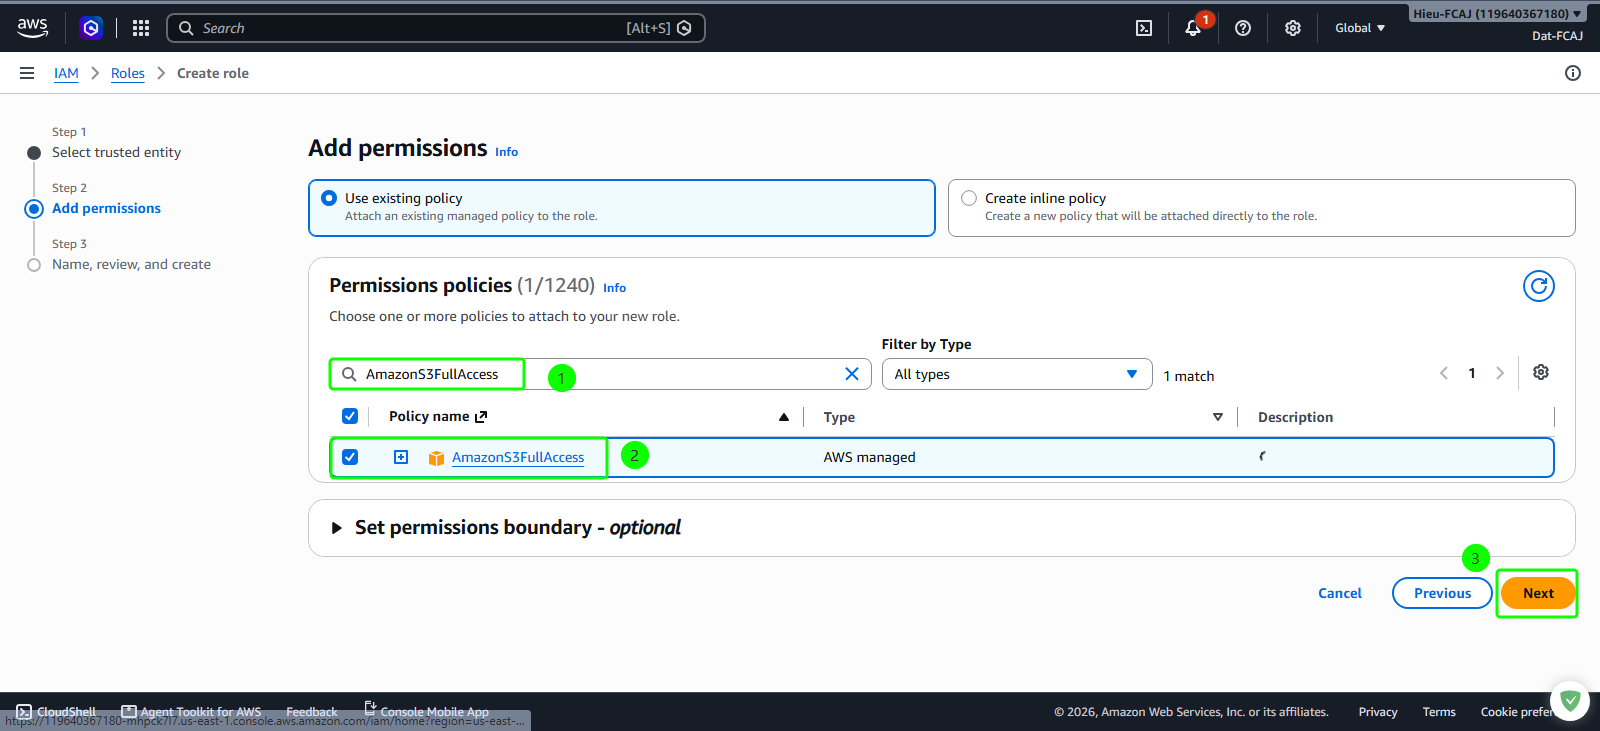
Task: Open the Hieu-FCAJ account menu
Action: (x=1497, y=14)
